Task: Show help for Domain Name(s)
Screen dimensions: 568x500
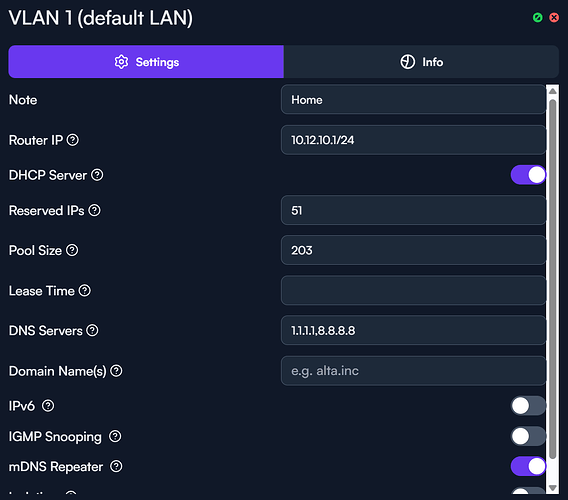Action: (116, 371)
